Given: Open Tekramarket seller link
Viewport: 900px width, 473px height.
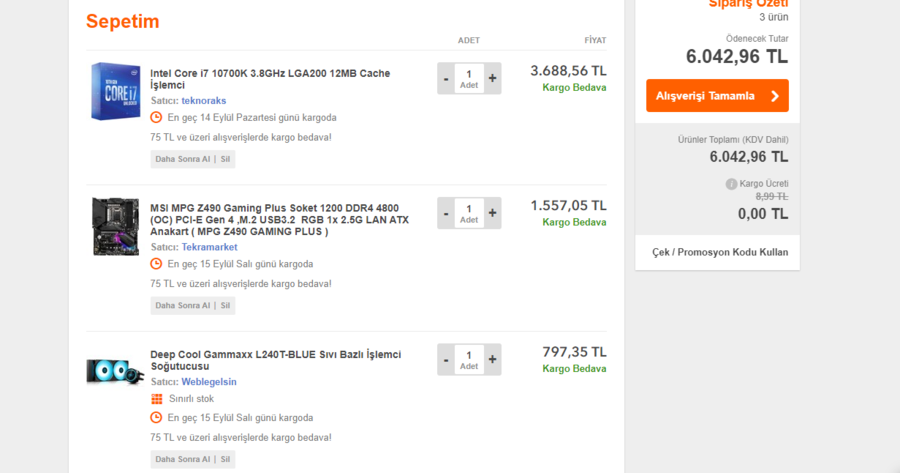Looking at the screenshot, I should pos(210,247).
